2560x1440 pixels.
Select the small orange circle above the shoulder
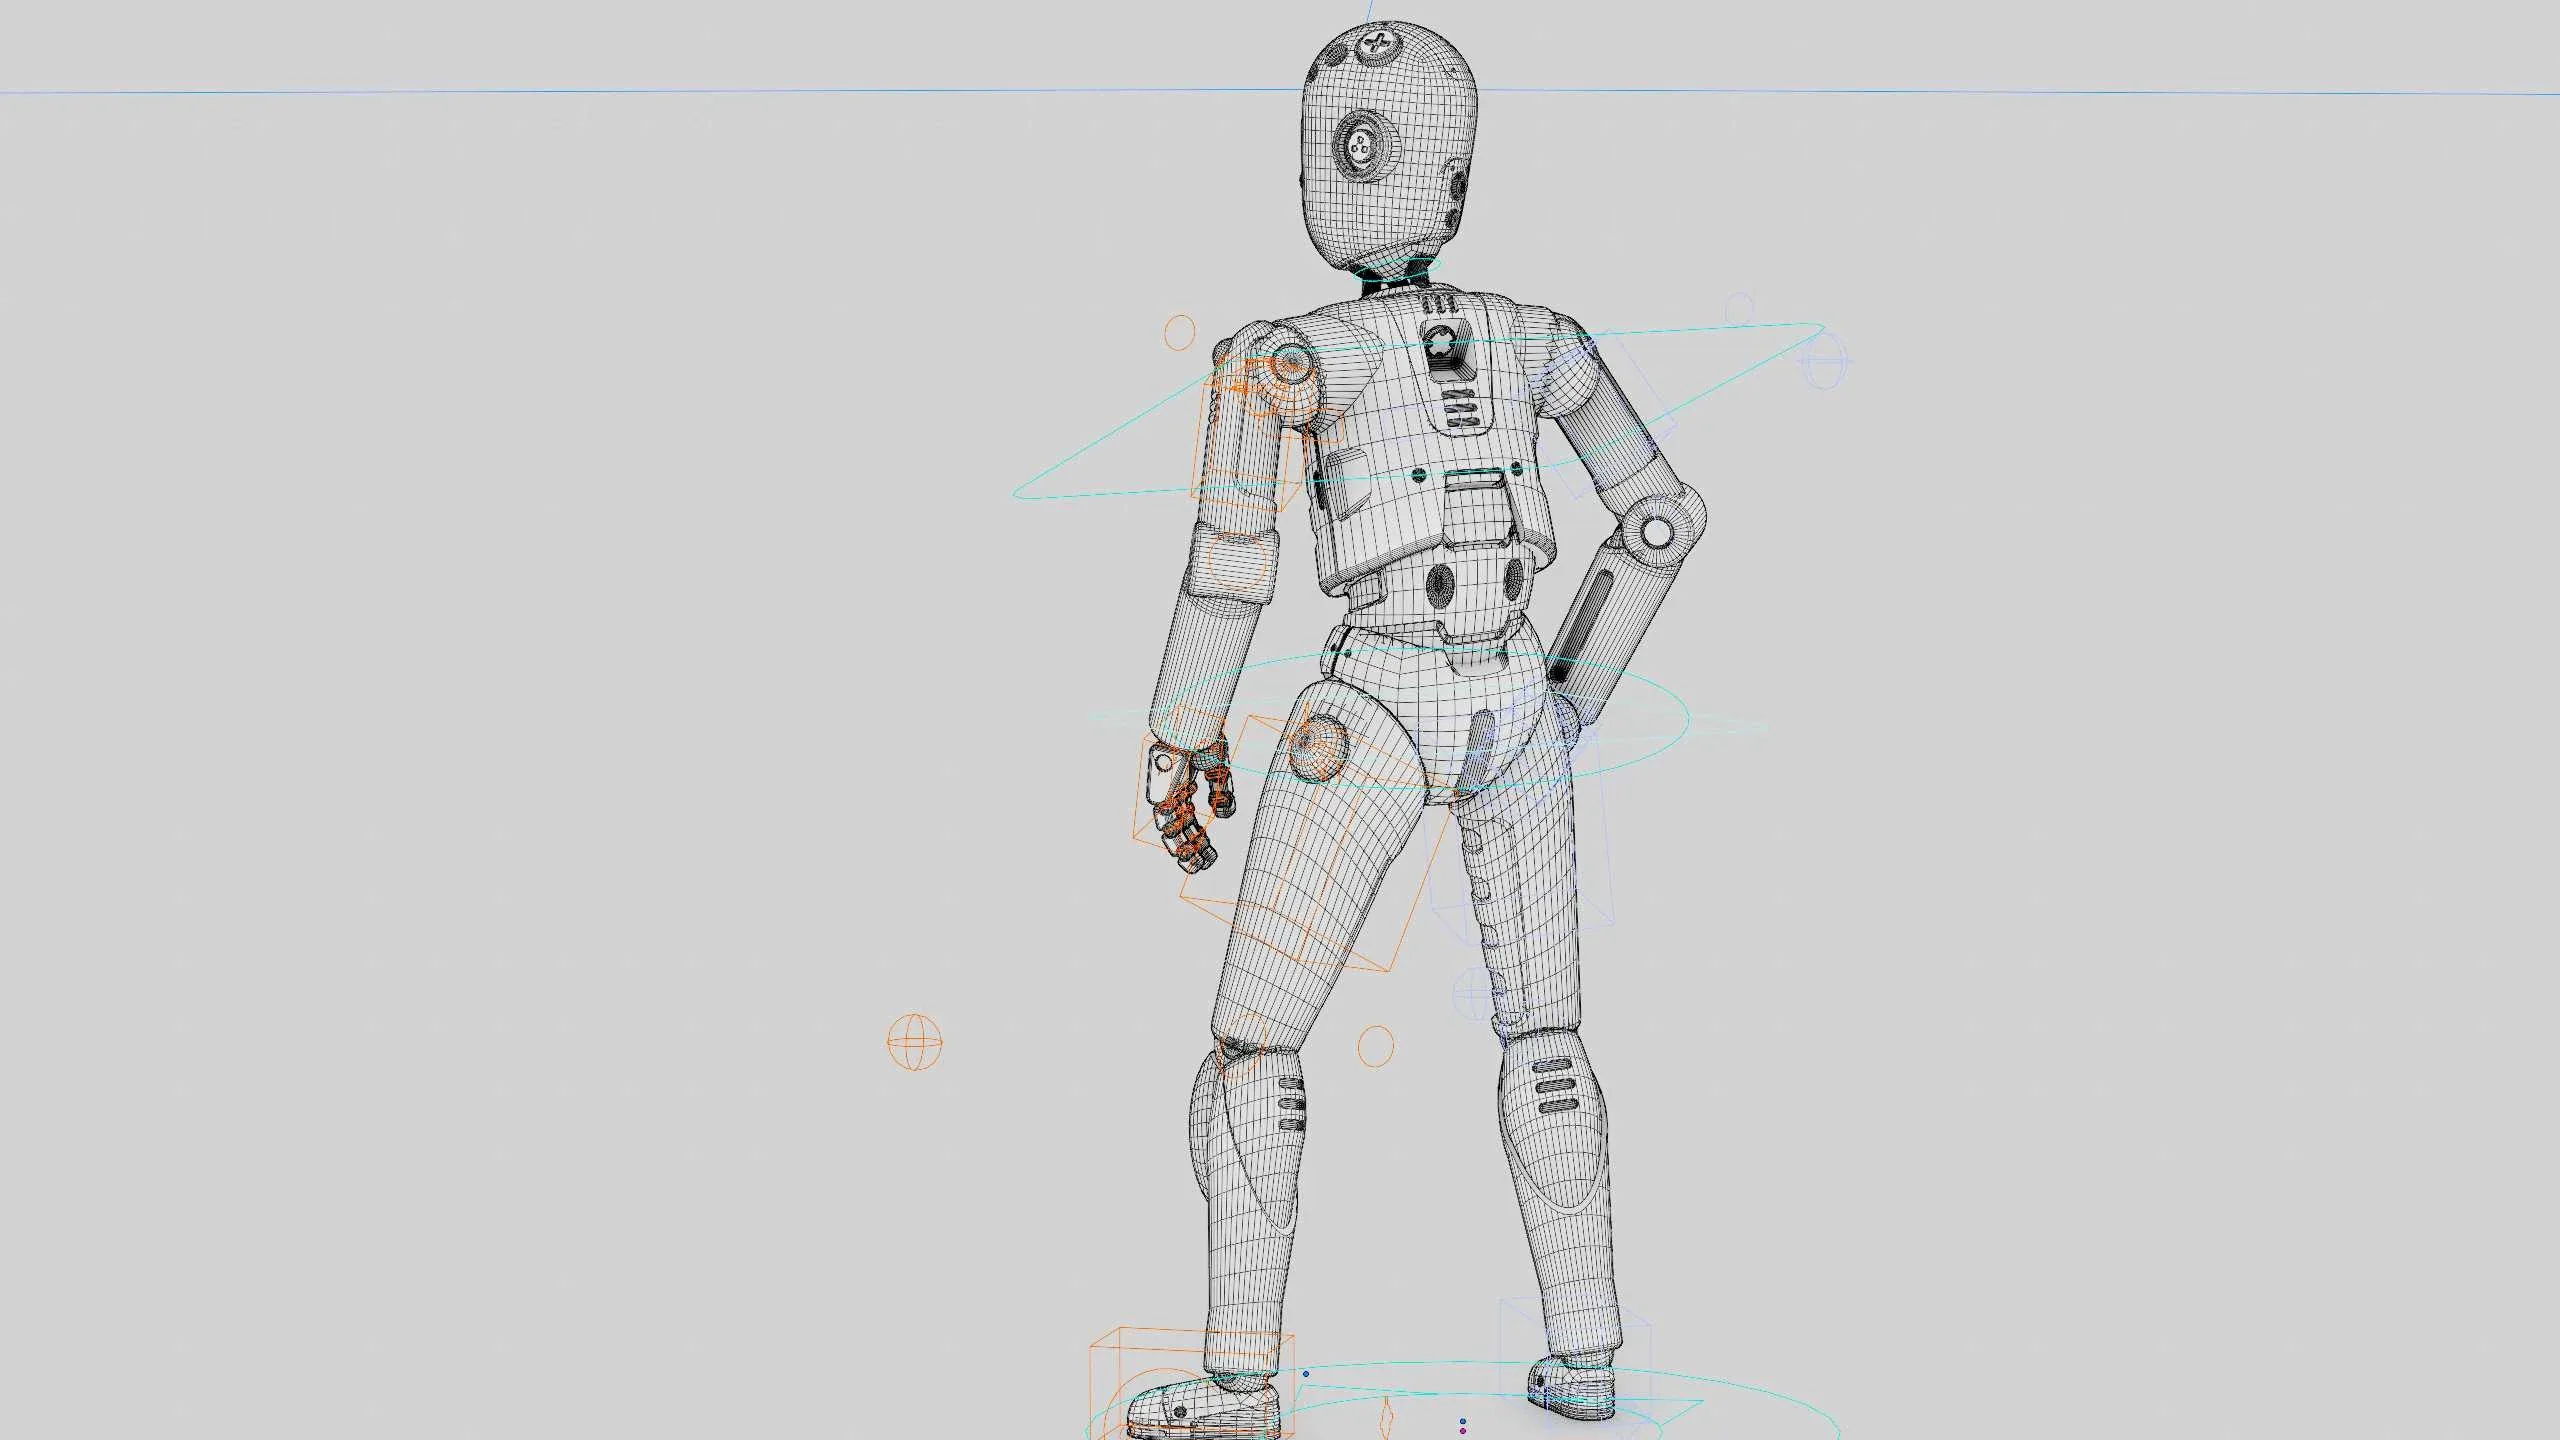click(x=1180, y=332)
